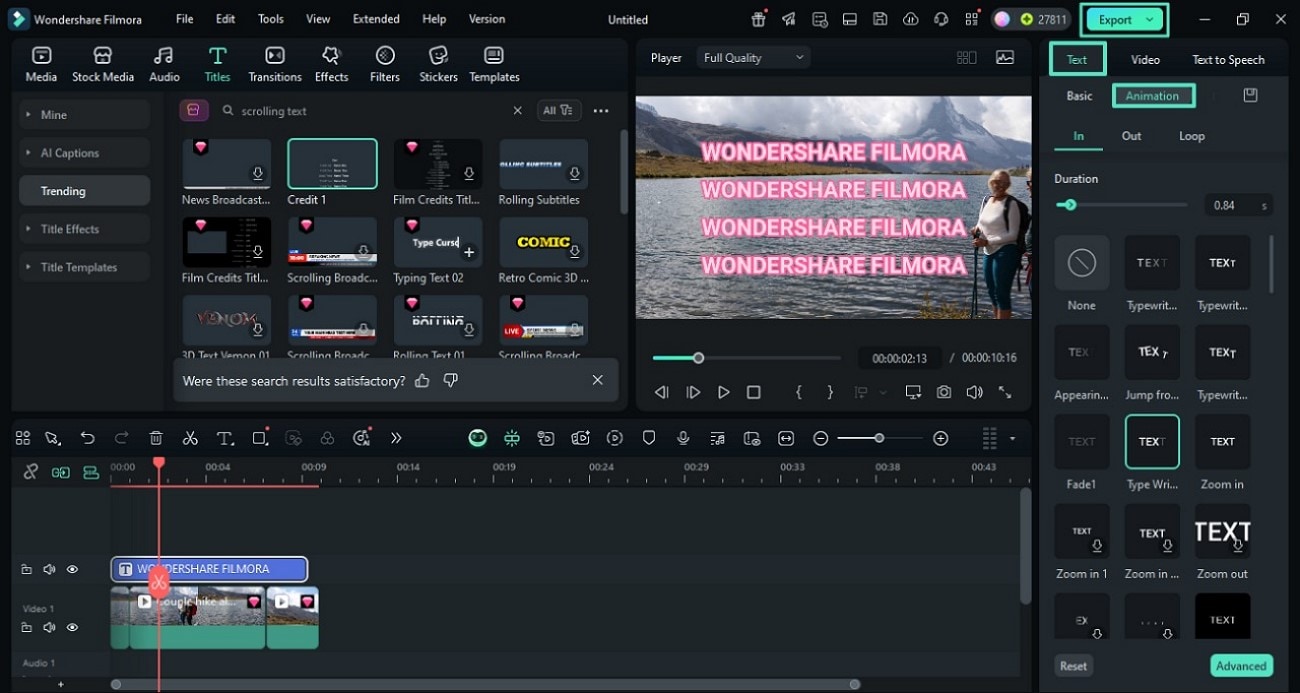
Task: Open the Filters panel
Action: (385, 64)
